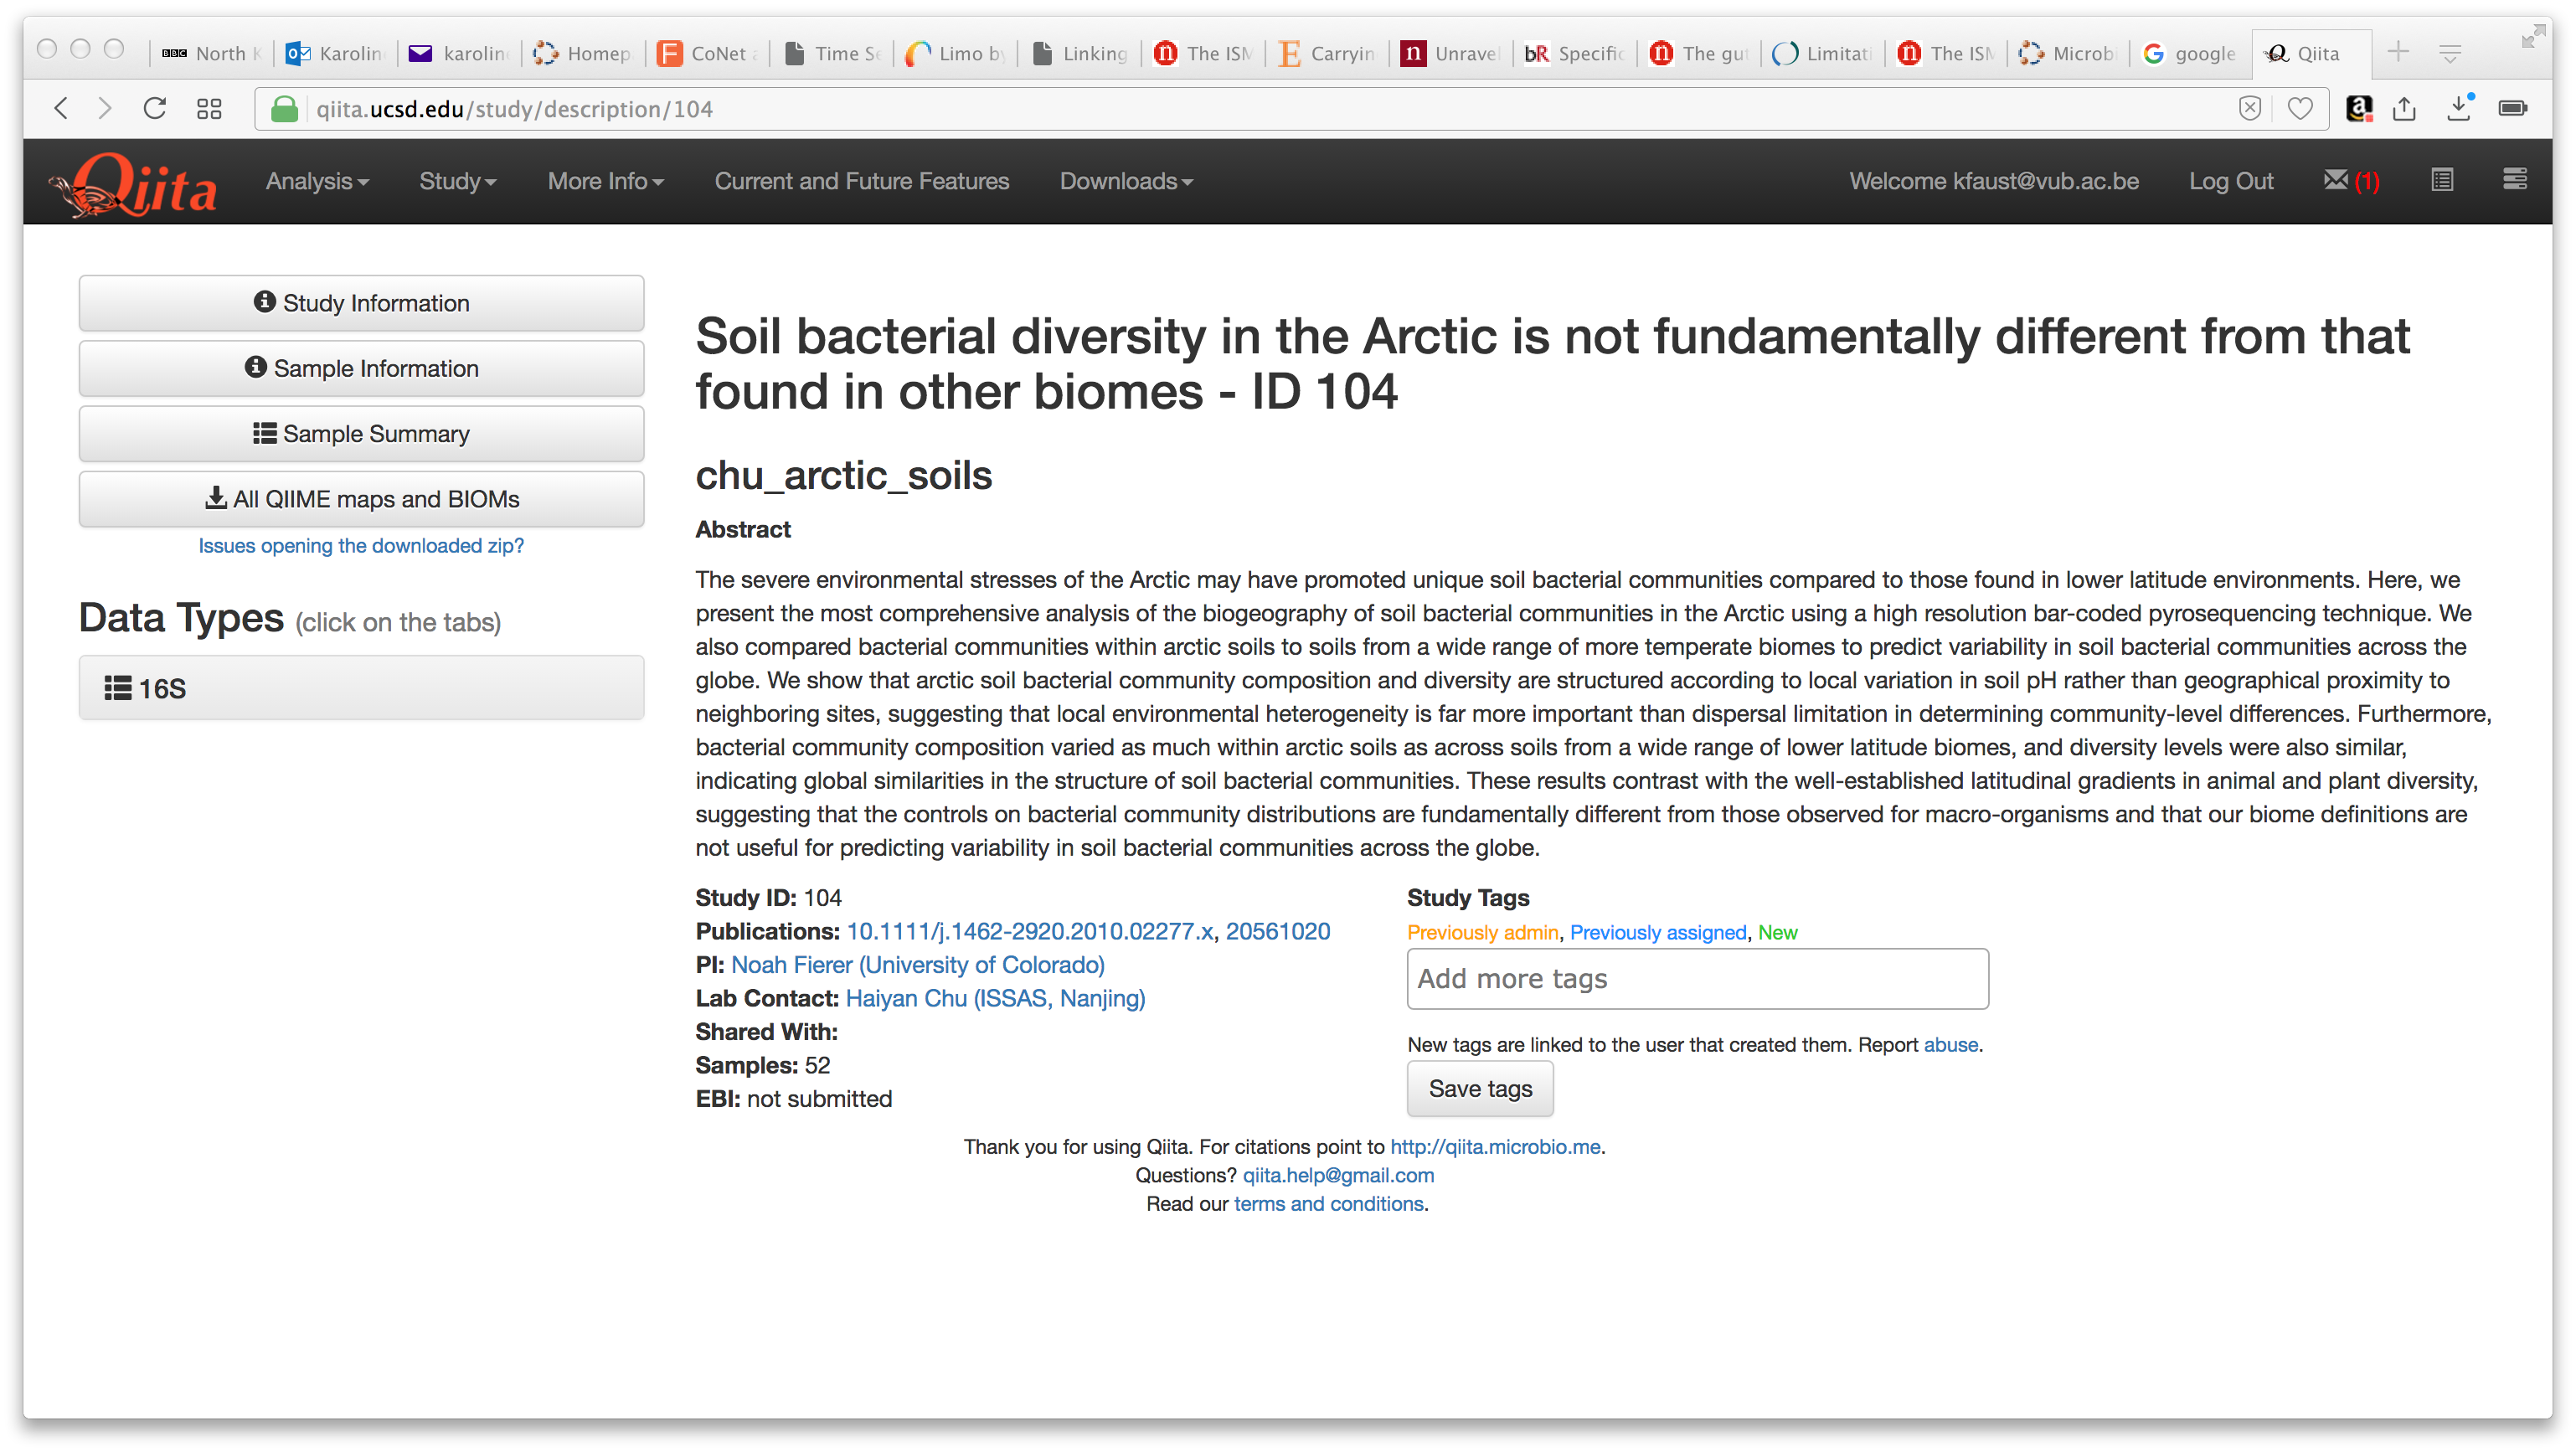Select the 16S data type tab

tap(361, 688)
